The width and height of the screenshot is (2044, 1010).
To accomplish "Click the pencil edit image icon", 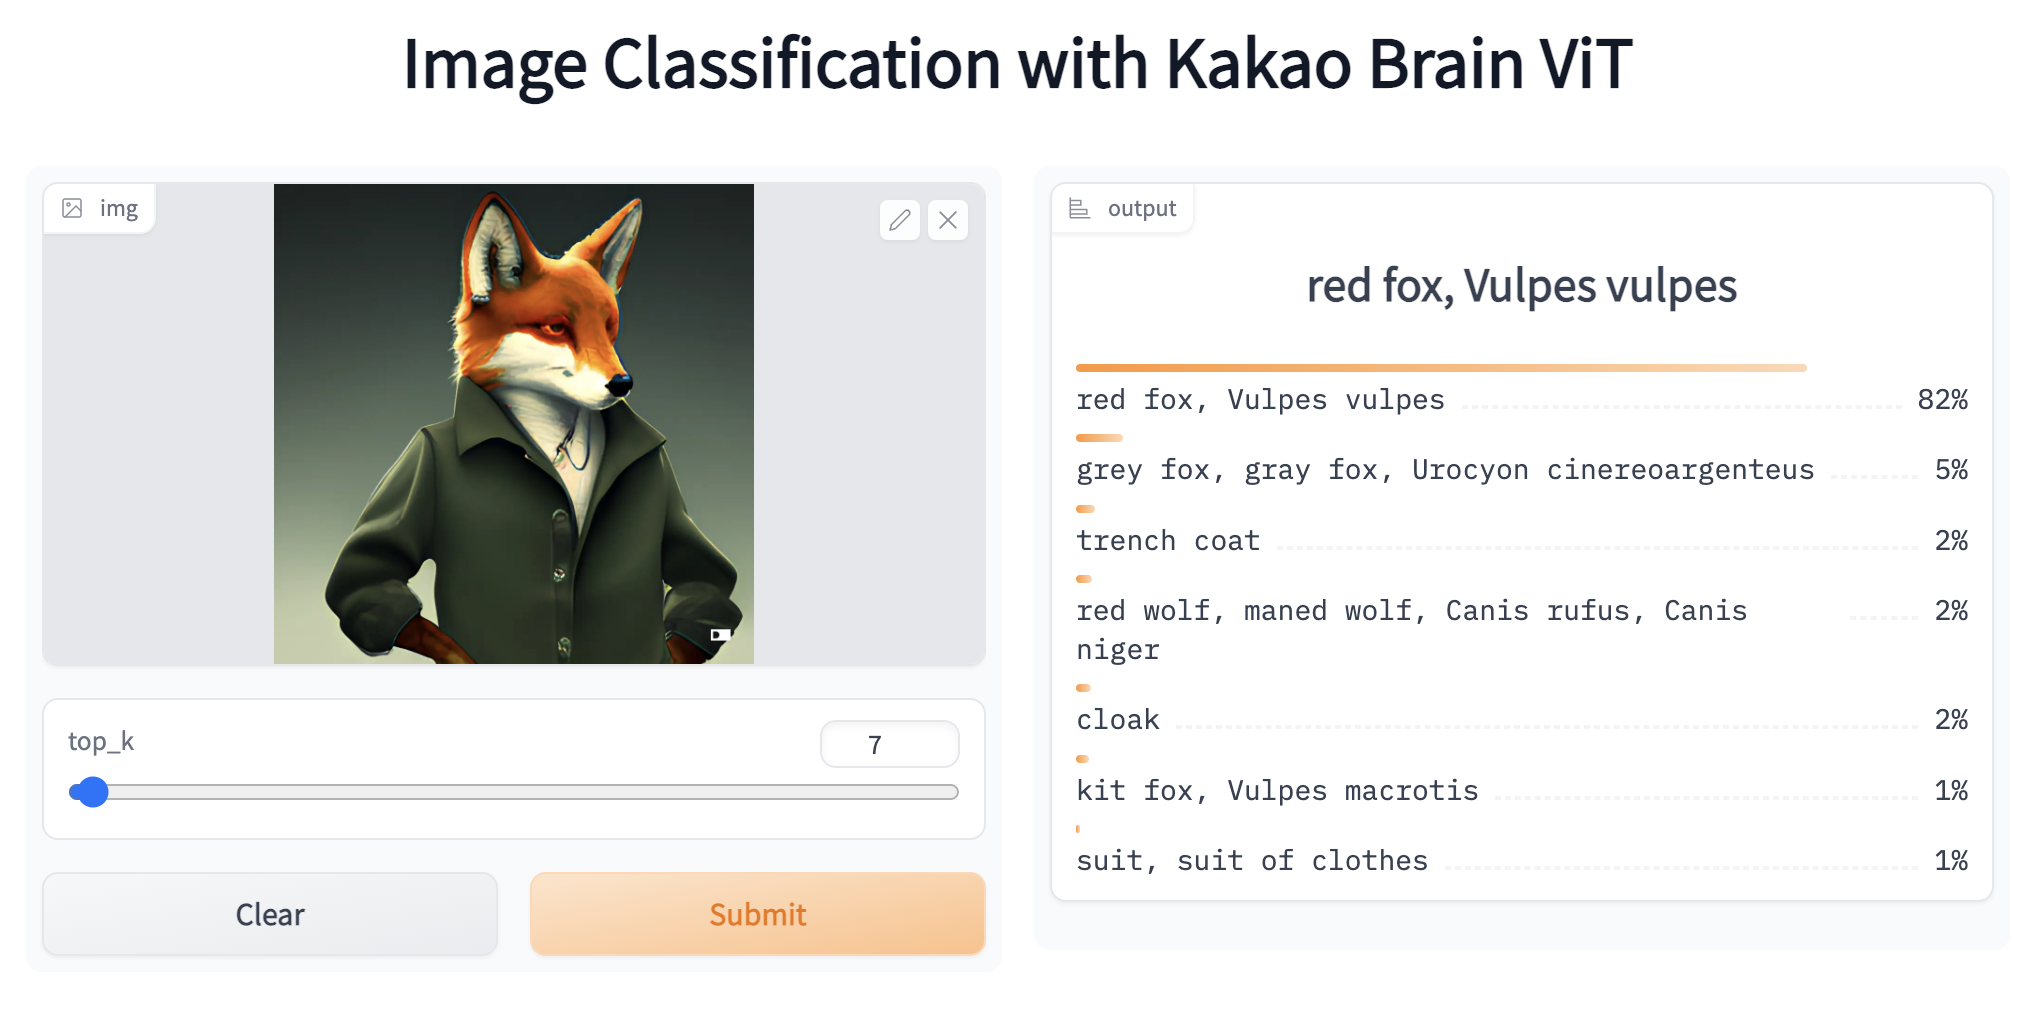I will point(899,220).
